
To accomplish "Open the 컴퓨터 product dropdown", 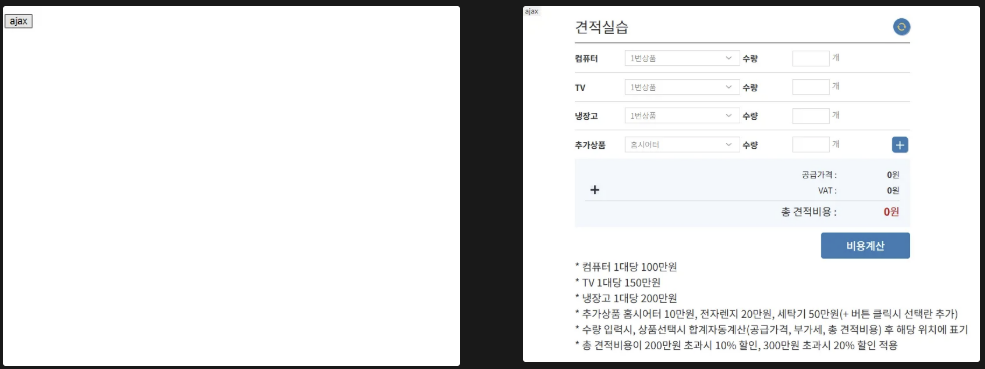I will (x=682, y=58).
